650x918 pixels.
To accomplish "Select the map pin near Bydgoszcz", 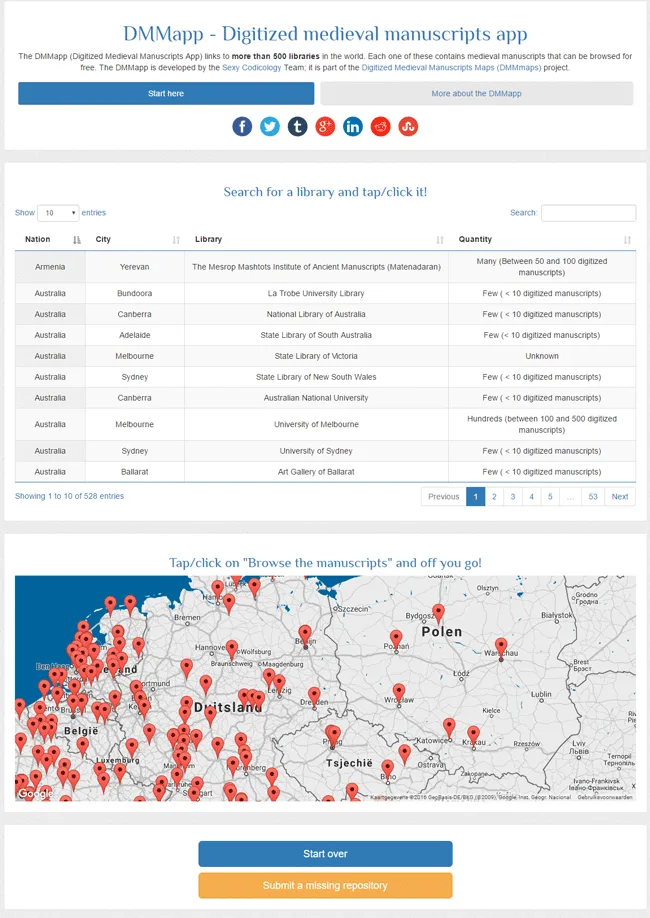I will 438,614.
